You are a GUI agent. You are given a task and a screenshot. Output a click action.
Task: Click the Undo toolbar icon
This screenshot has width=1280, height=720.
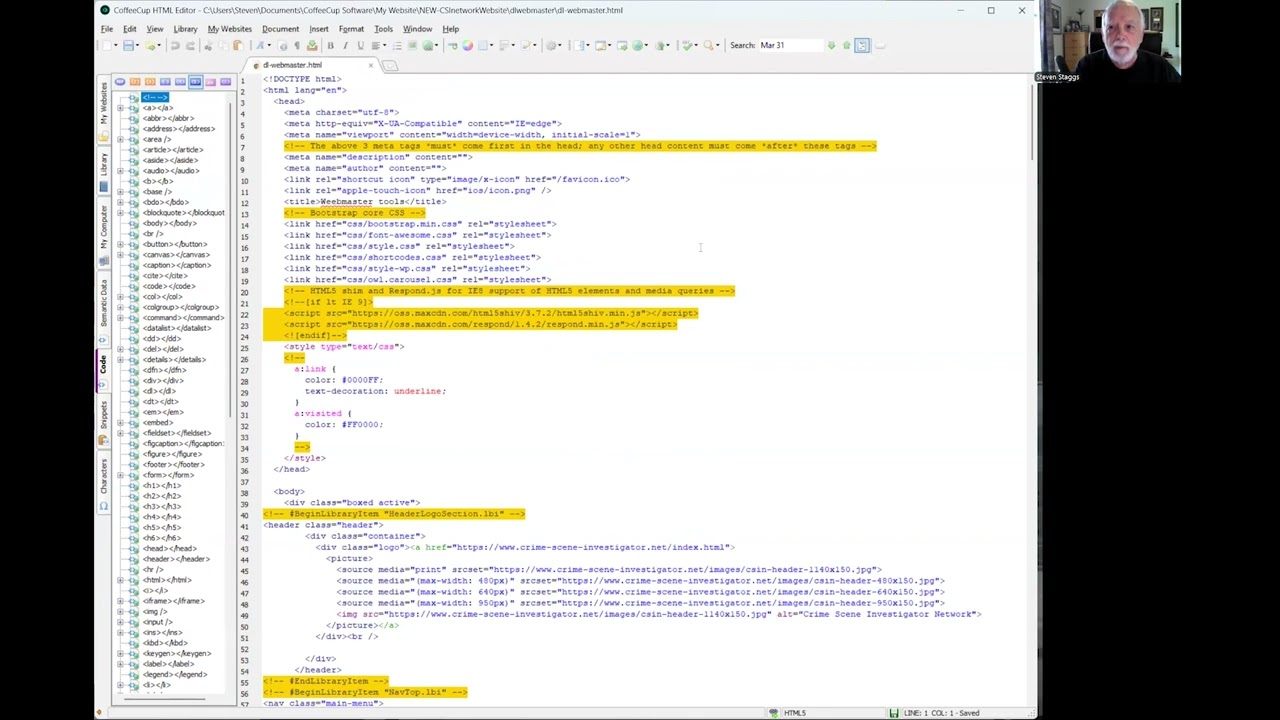click(175, 45)
